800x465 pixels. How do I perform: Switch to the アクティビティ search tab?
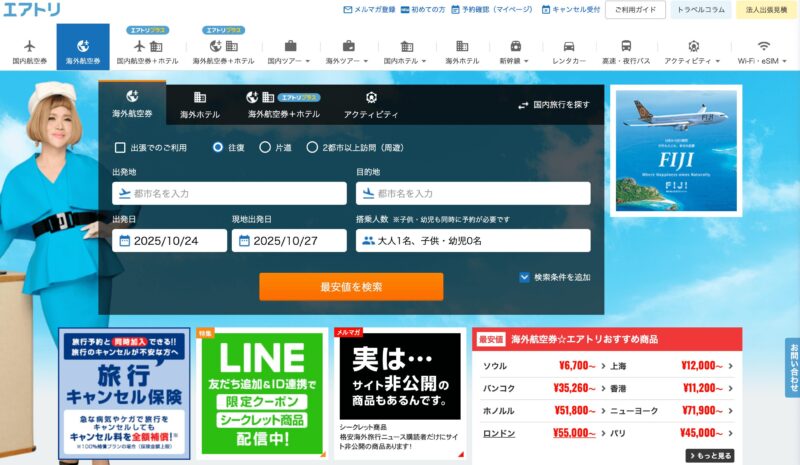371,105
